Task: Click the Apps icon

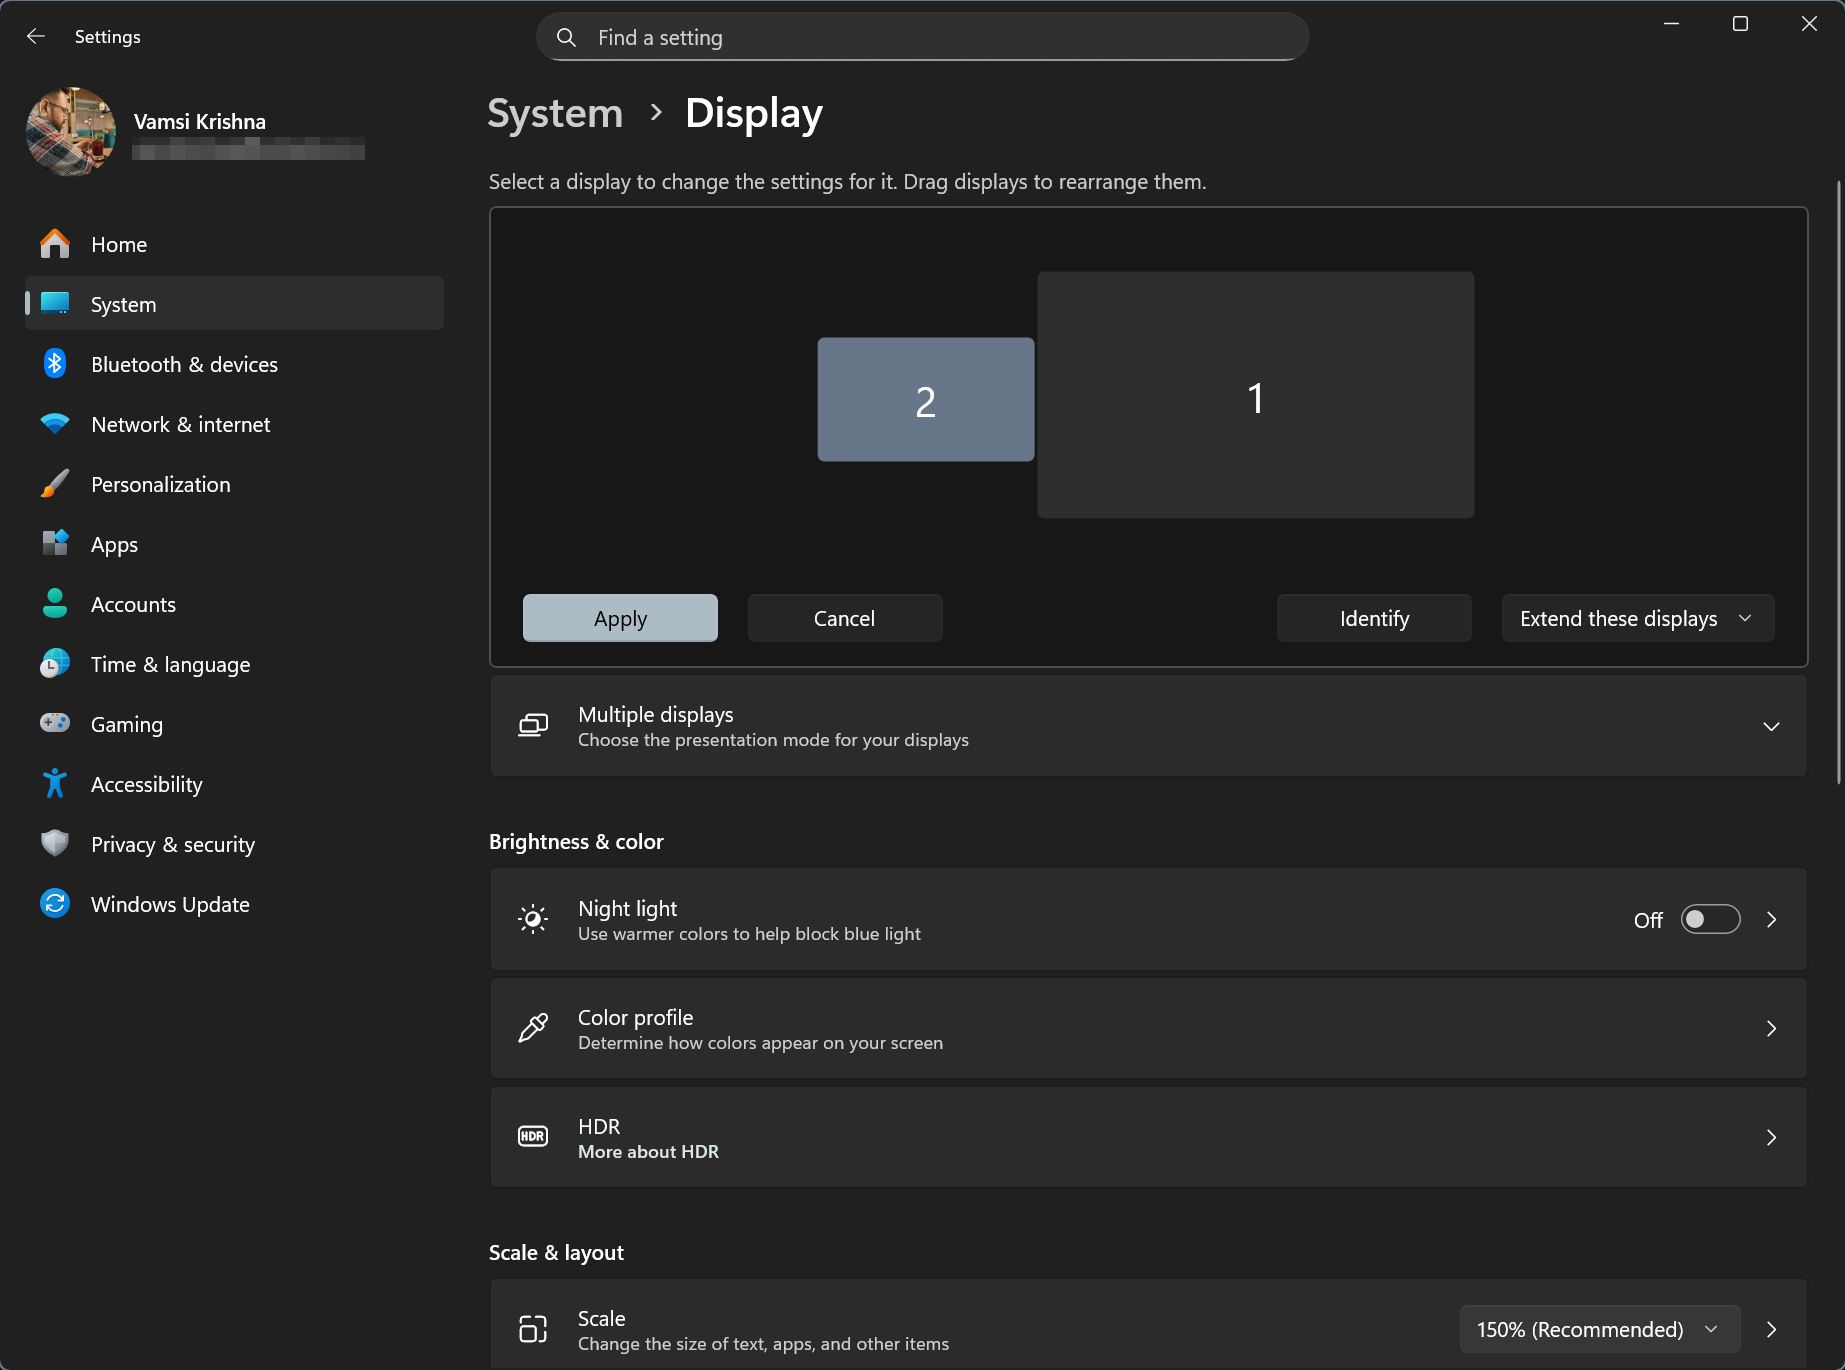Action: point(55,544)
